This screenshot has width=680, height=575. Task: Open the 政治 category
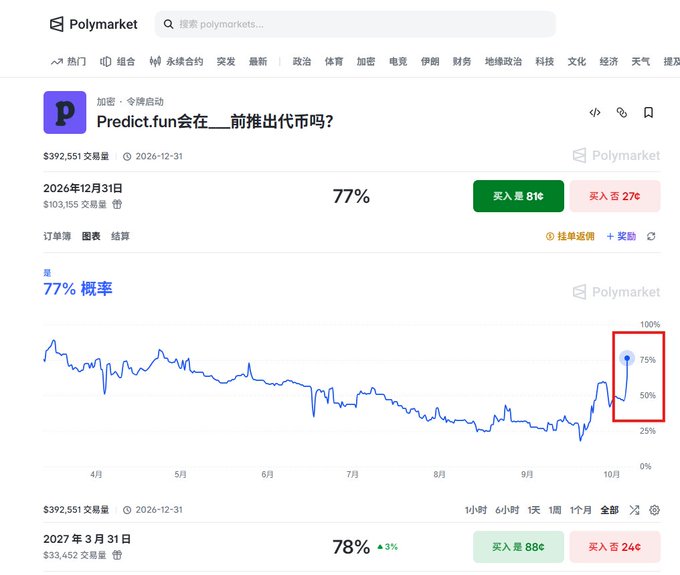(x=302, y=62)
